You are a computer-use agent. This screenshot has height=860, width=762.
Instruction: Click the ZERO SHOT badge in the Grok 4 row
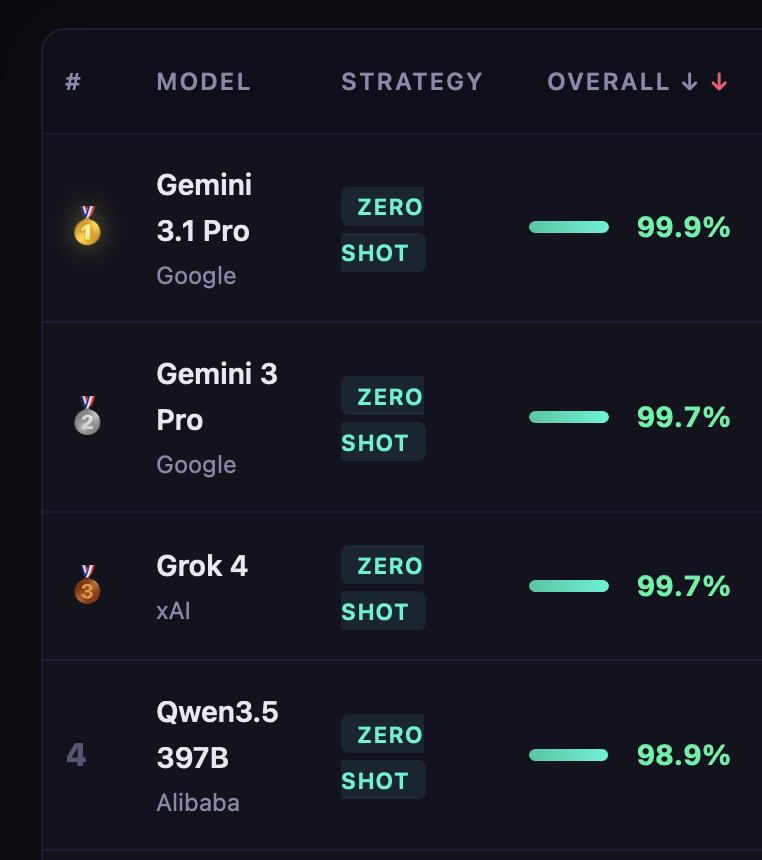(x=383, y=588)
